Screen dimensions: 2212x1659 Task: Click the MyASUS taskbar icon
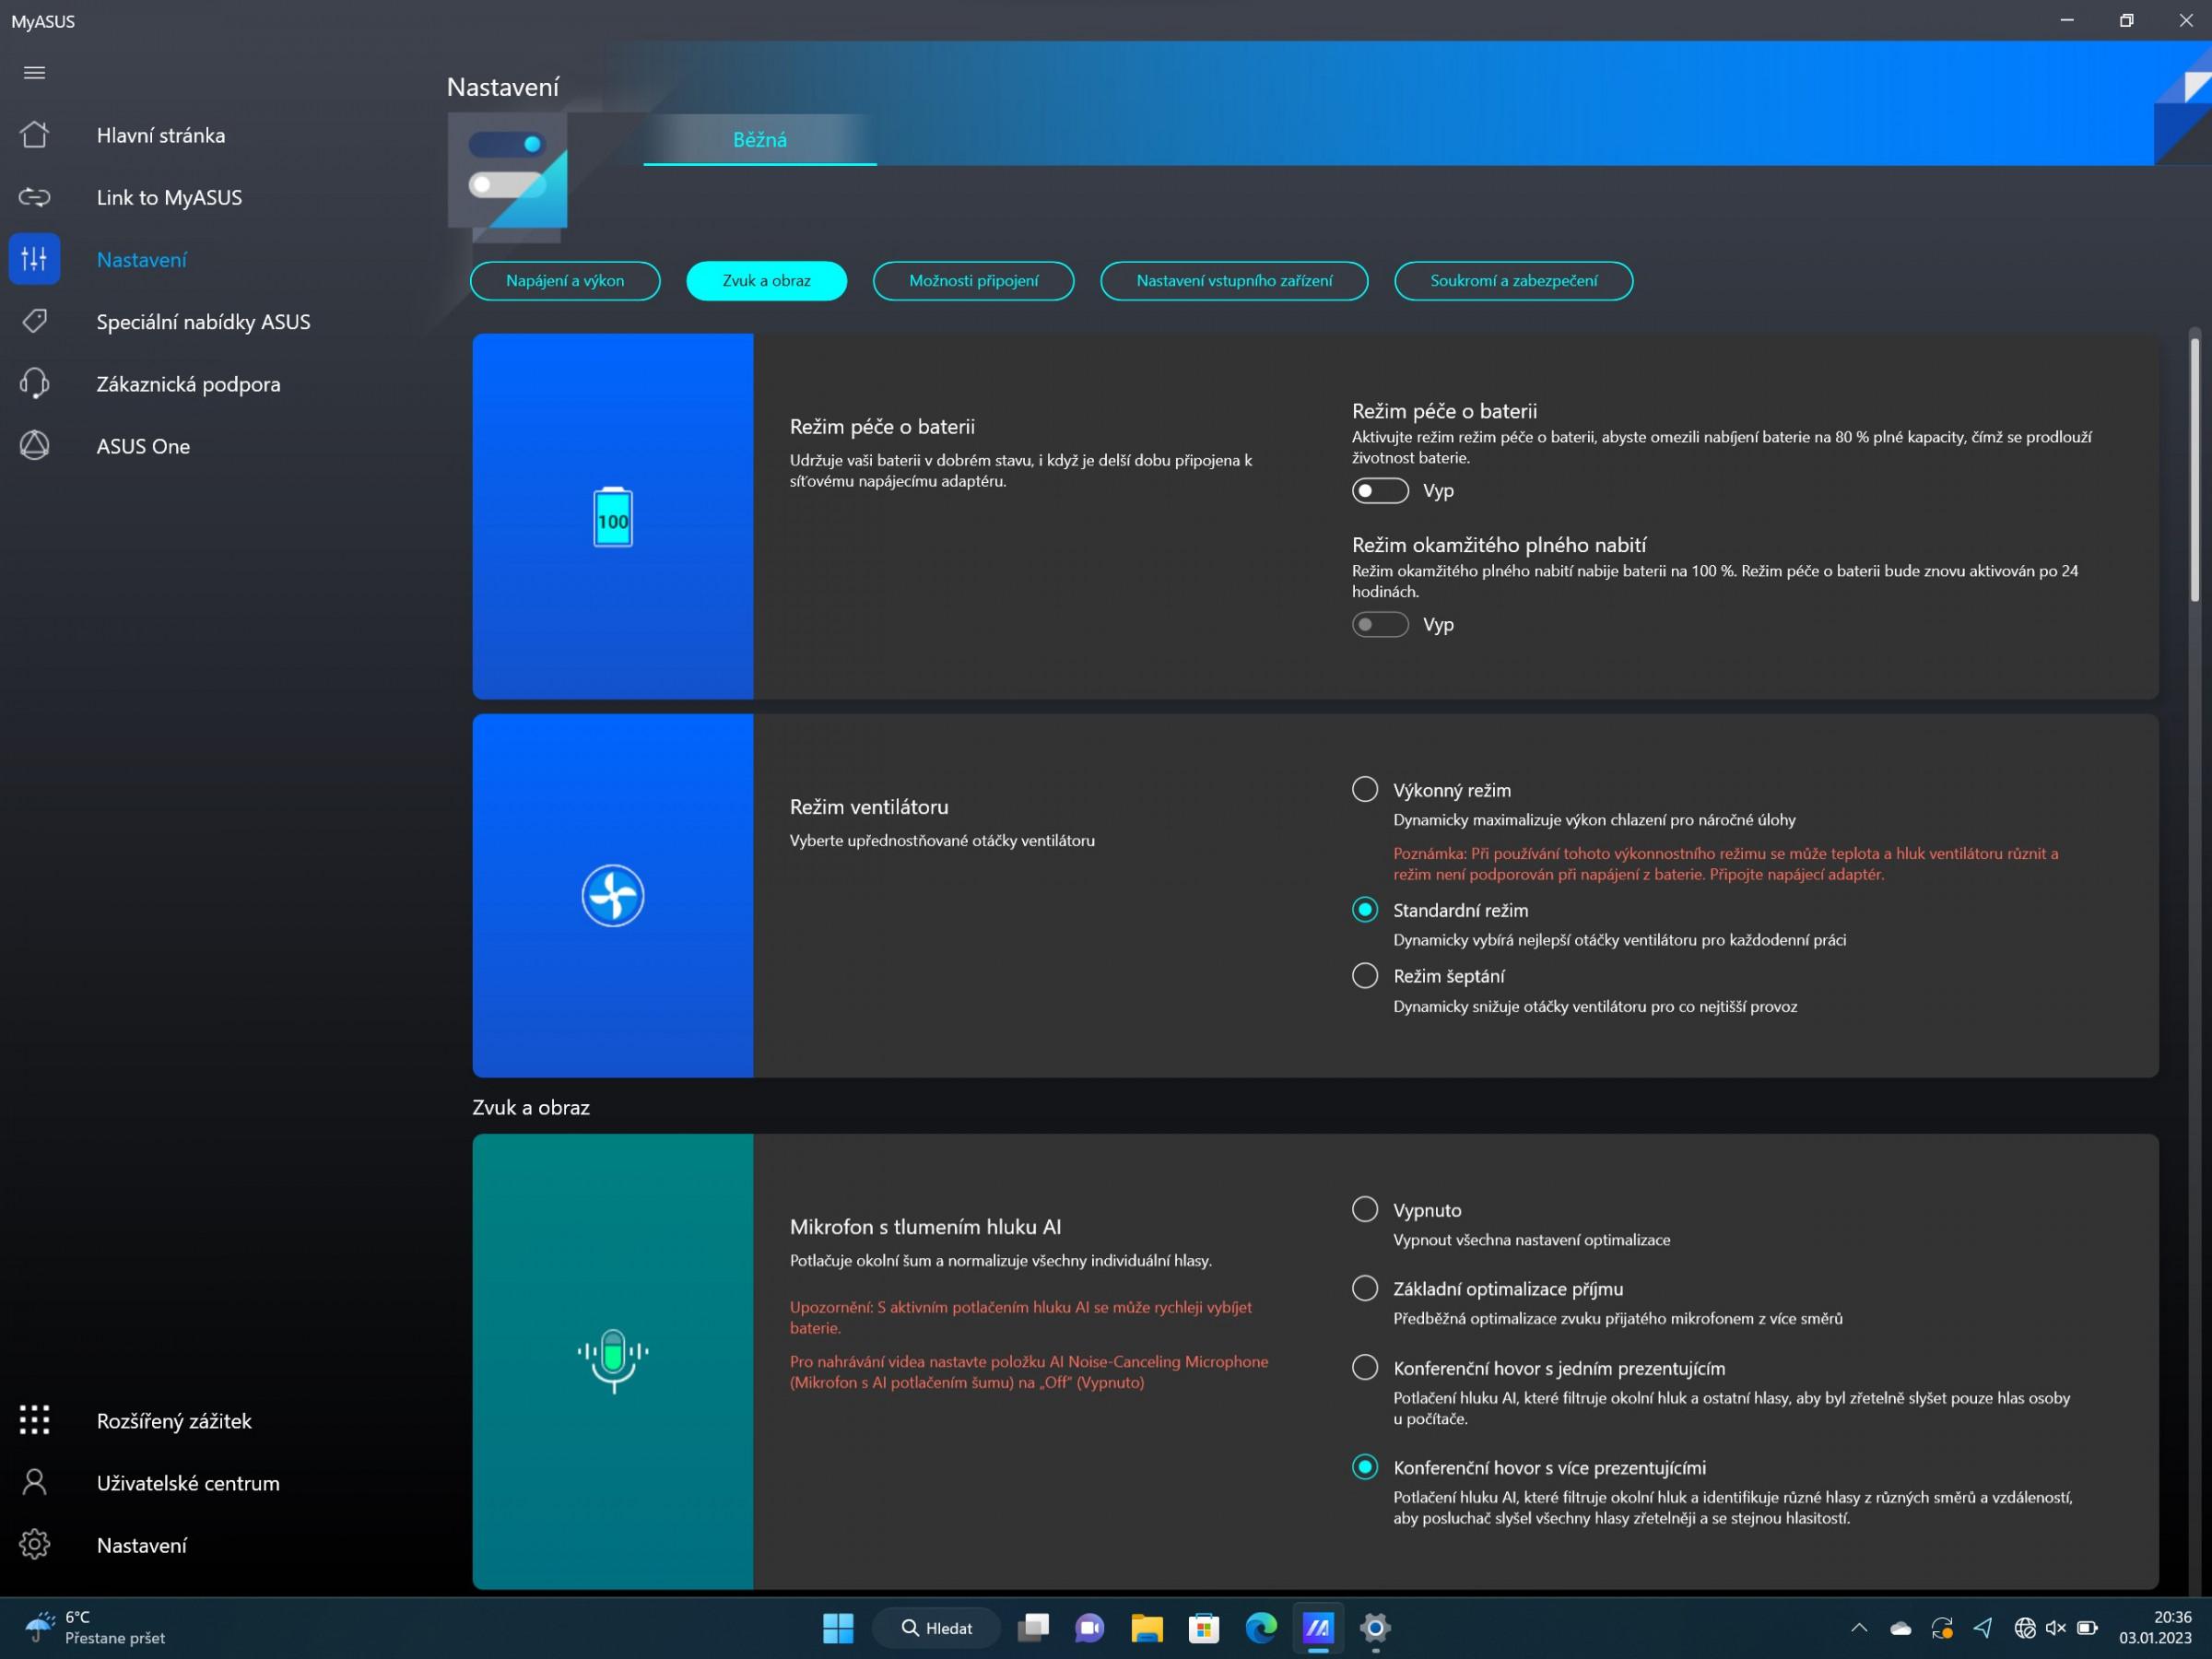pos(1318,1628)
